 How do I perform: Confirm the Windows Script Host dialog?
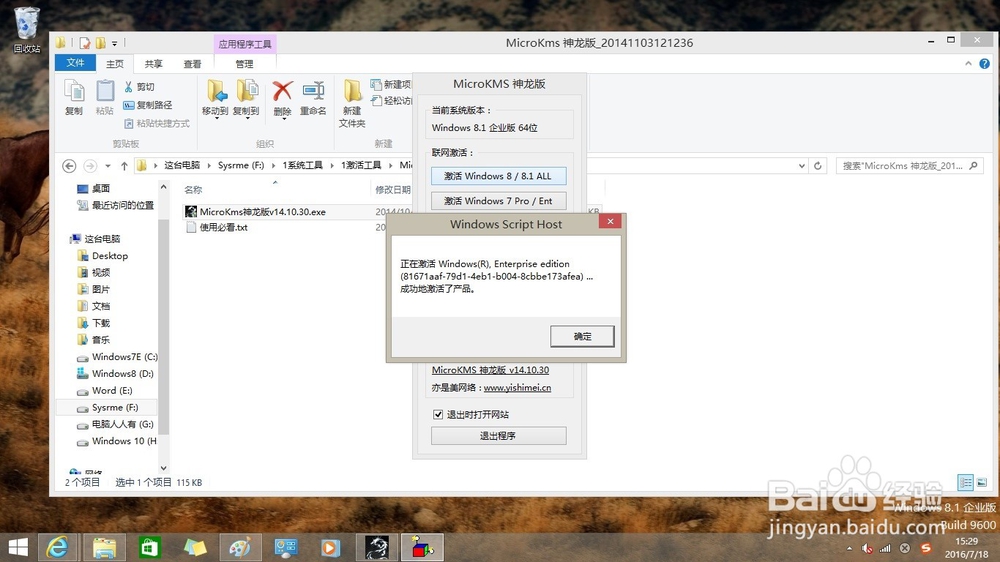coord(582,336)
